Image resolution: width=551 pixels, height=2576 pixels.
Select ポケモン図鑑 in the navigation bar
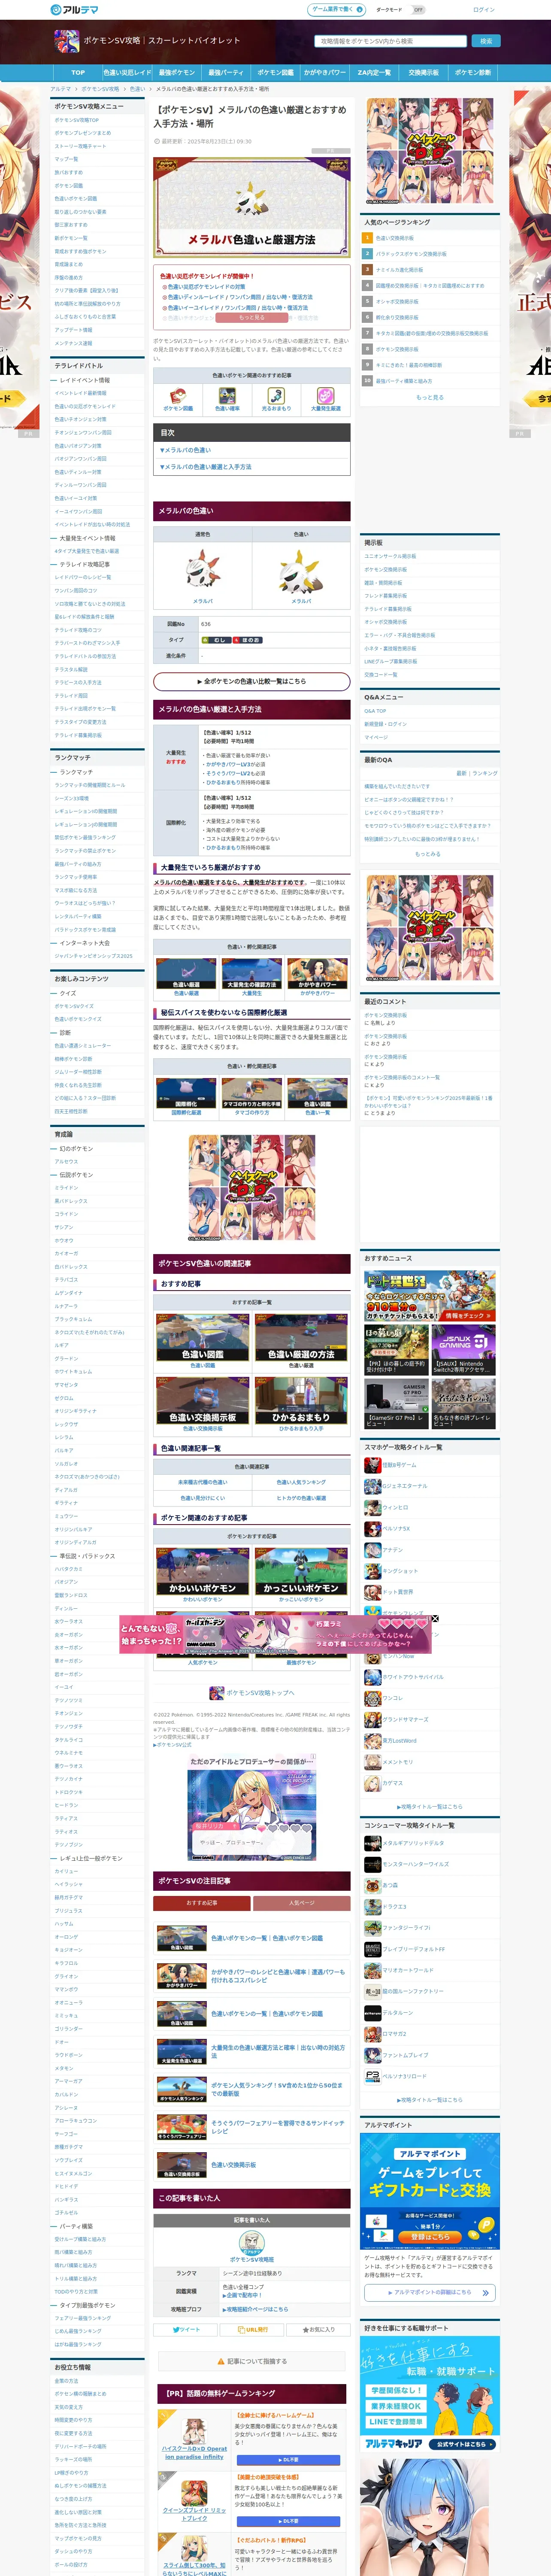pyautogui.click(x=275, y=72)
